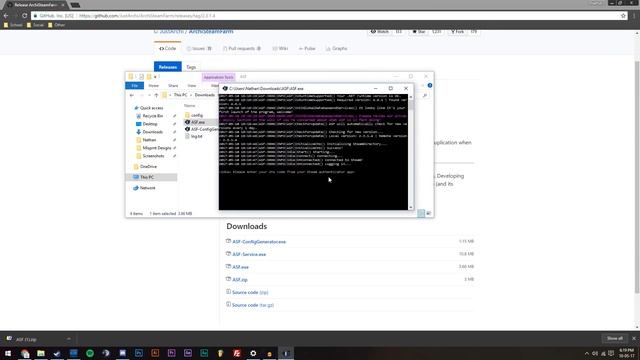Click the Explorer help question mark icon

(430, 85)
